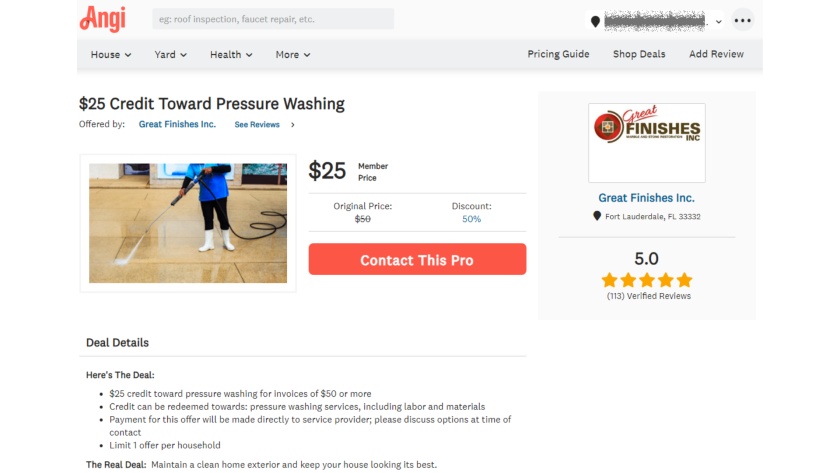Open the Great Finishes Inc. offered-by link
The width and height of the screenshot is (840, 473).
pos(177,124)
